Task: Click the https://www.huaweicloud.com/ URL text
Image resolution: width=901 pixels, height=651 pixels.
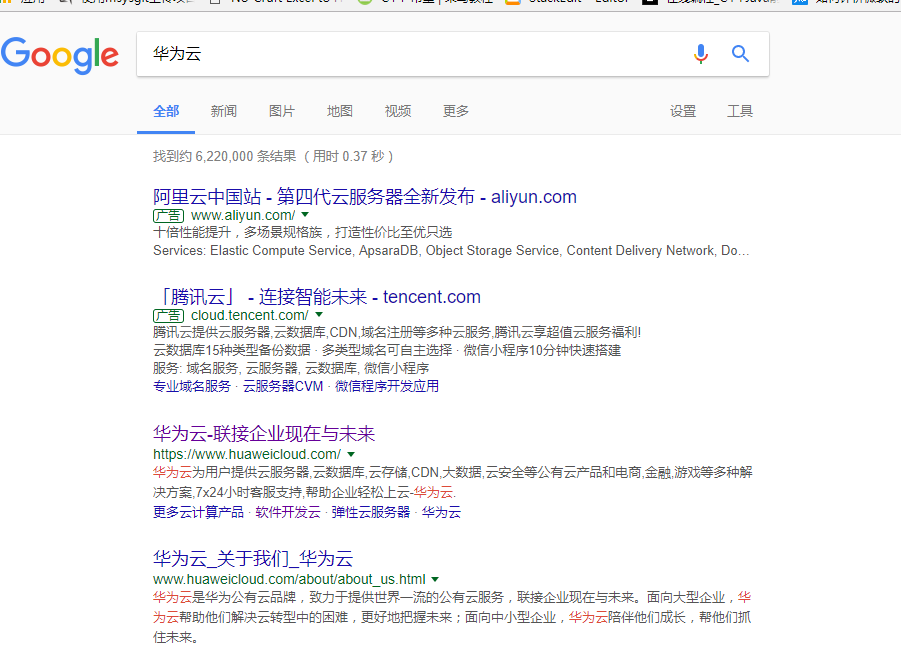Action: click(247, 454)
